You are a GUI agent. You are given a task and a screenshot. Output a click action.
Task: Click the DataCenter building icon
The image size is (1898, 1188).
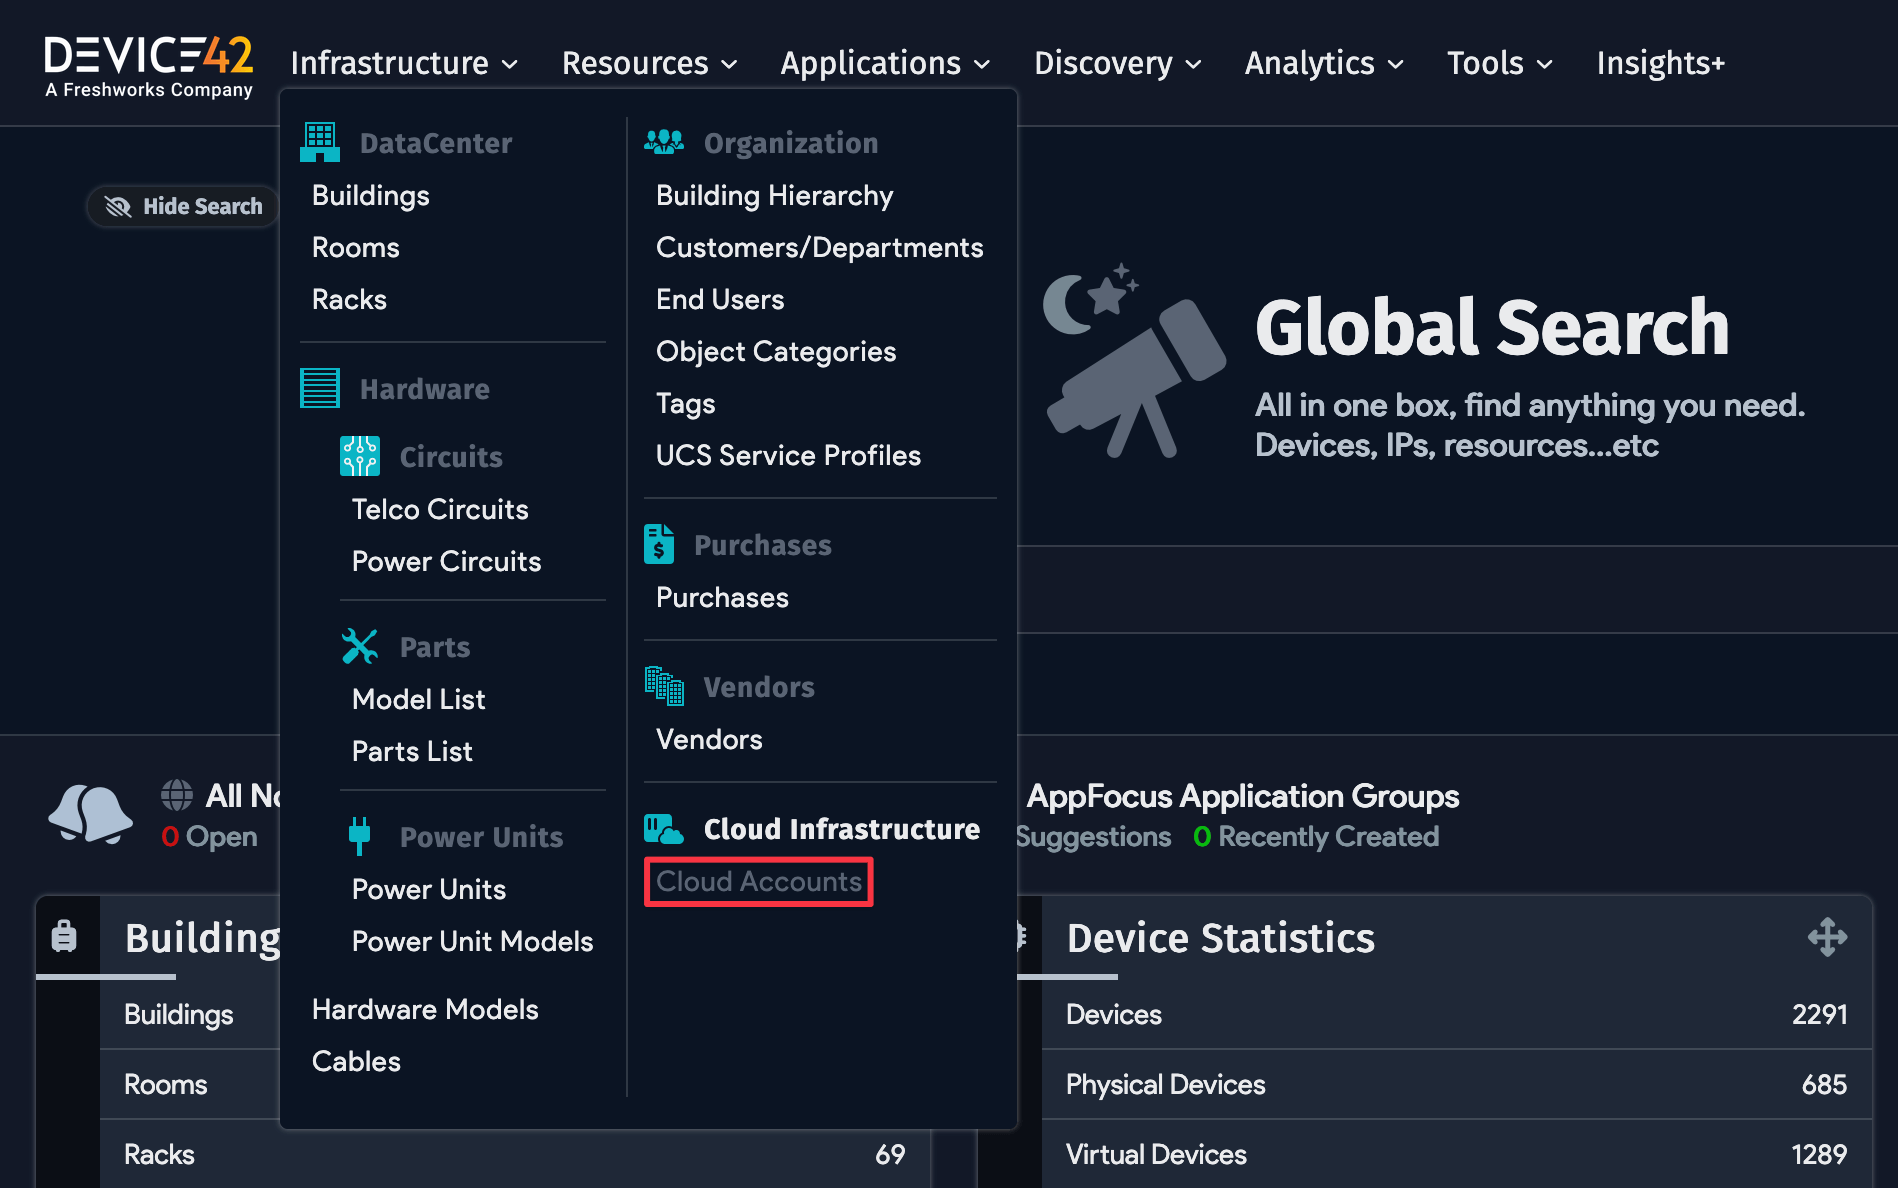(x=319, y=142)
